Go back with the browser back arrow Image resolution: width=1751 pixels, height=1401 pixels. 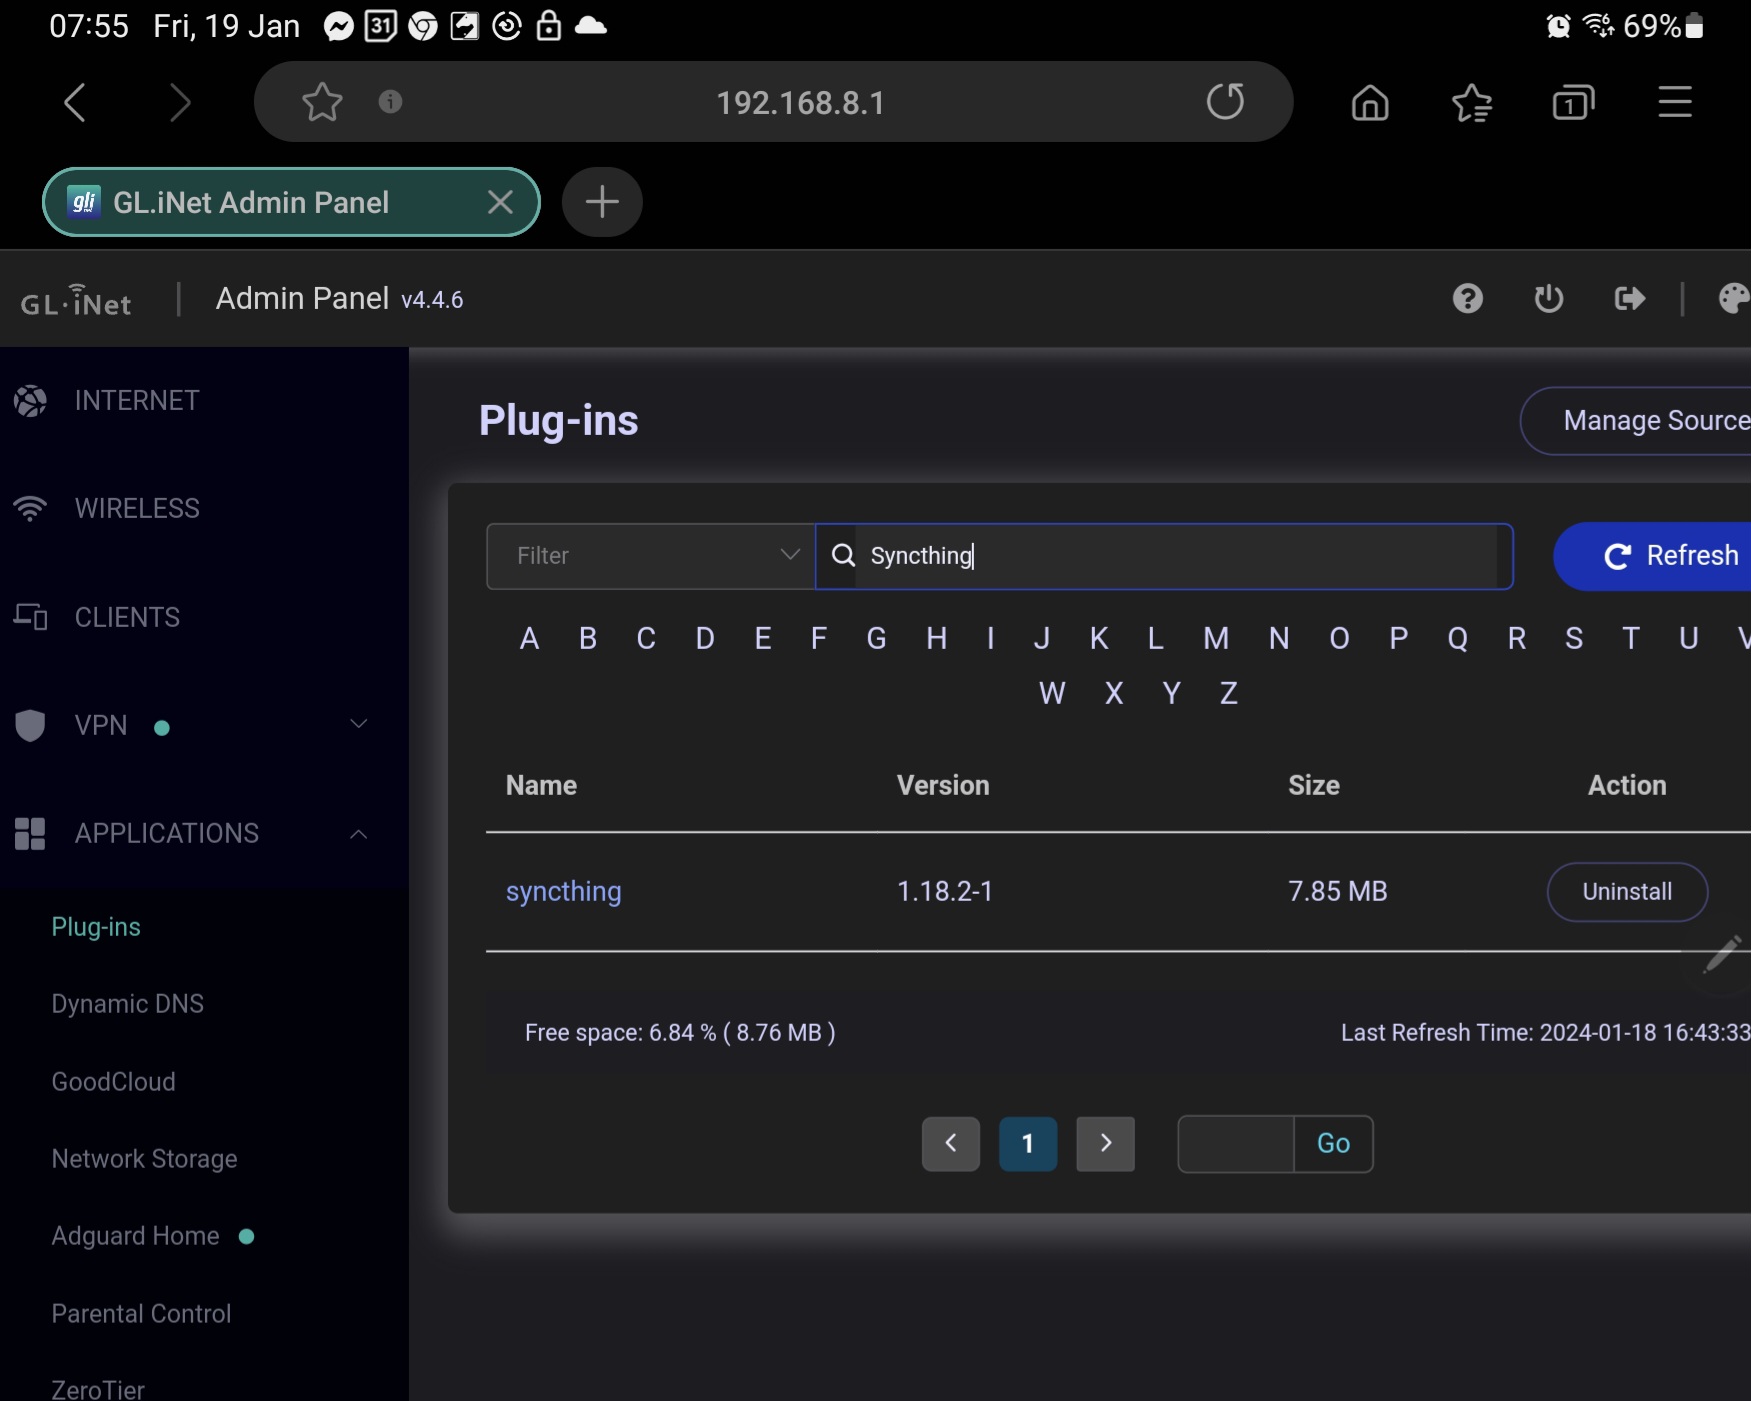pos(75,102)
